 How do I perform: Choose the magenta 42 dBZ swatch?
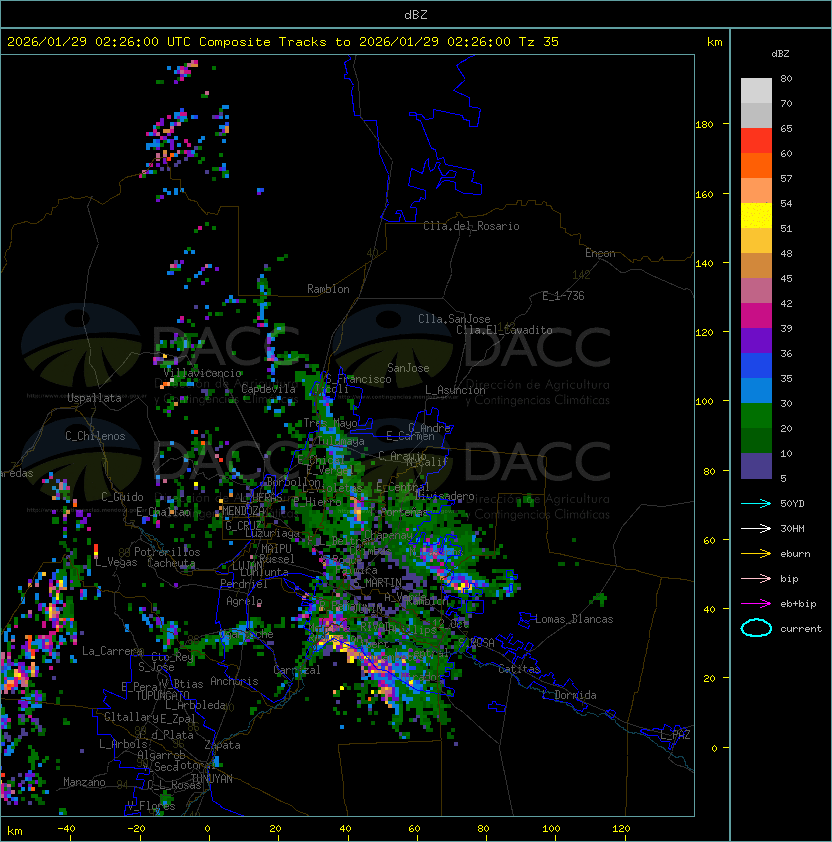756,316
